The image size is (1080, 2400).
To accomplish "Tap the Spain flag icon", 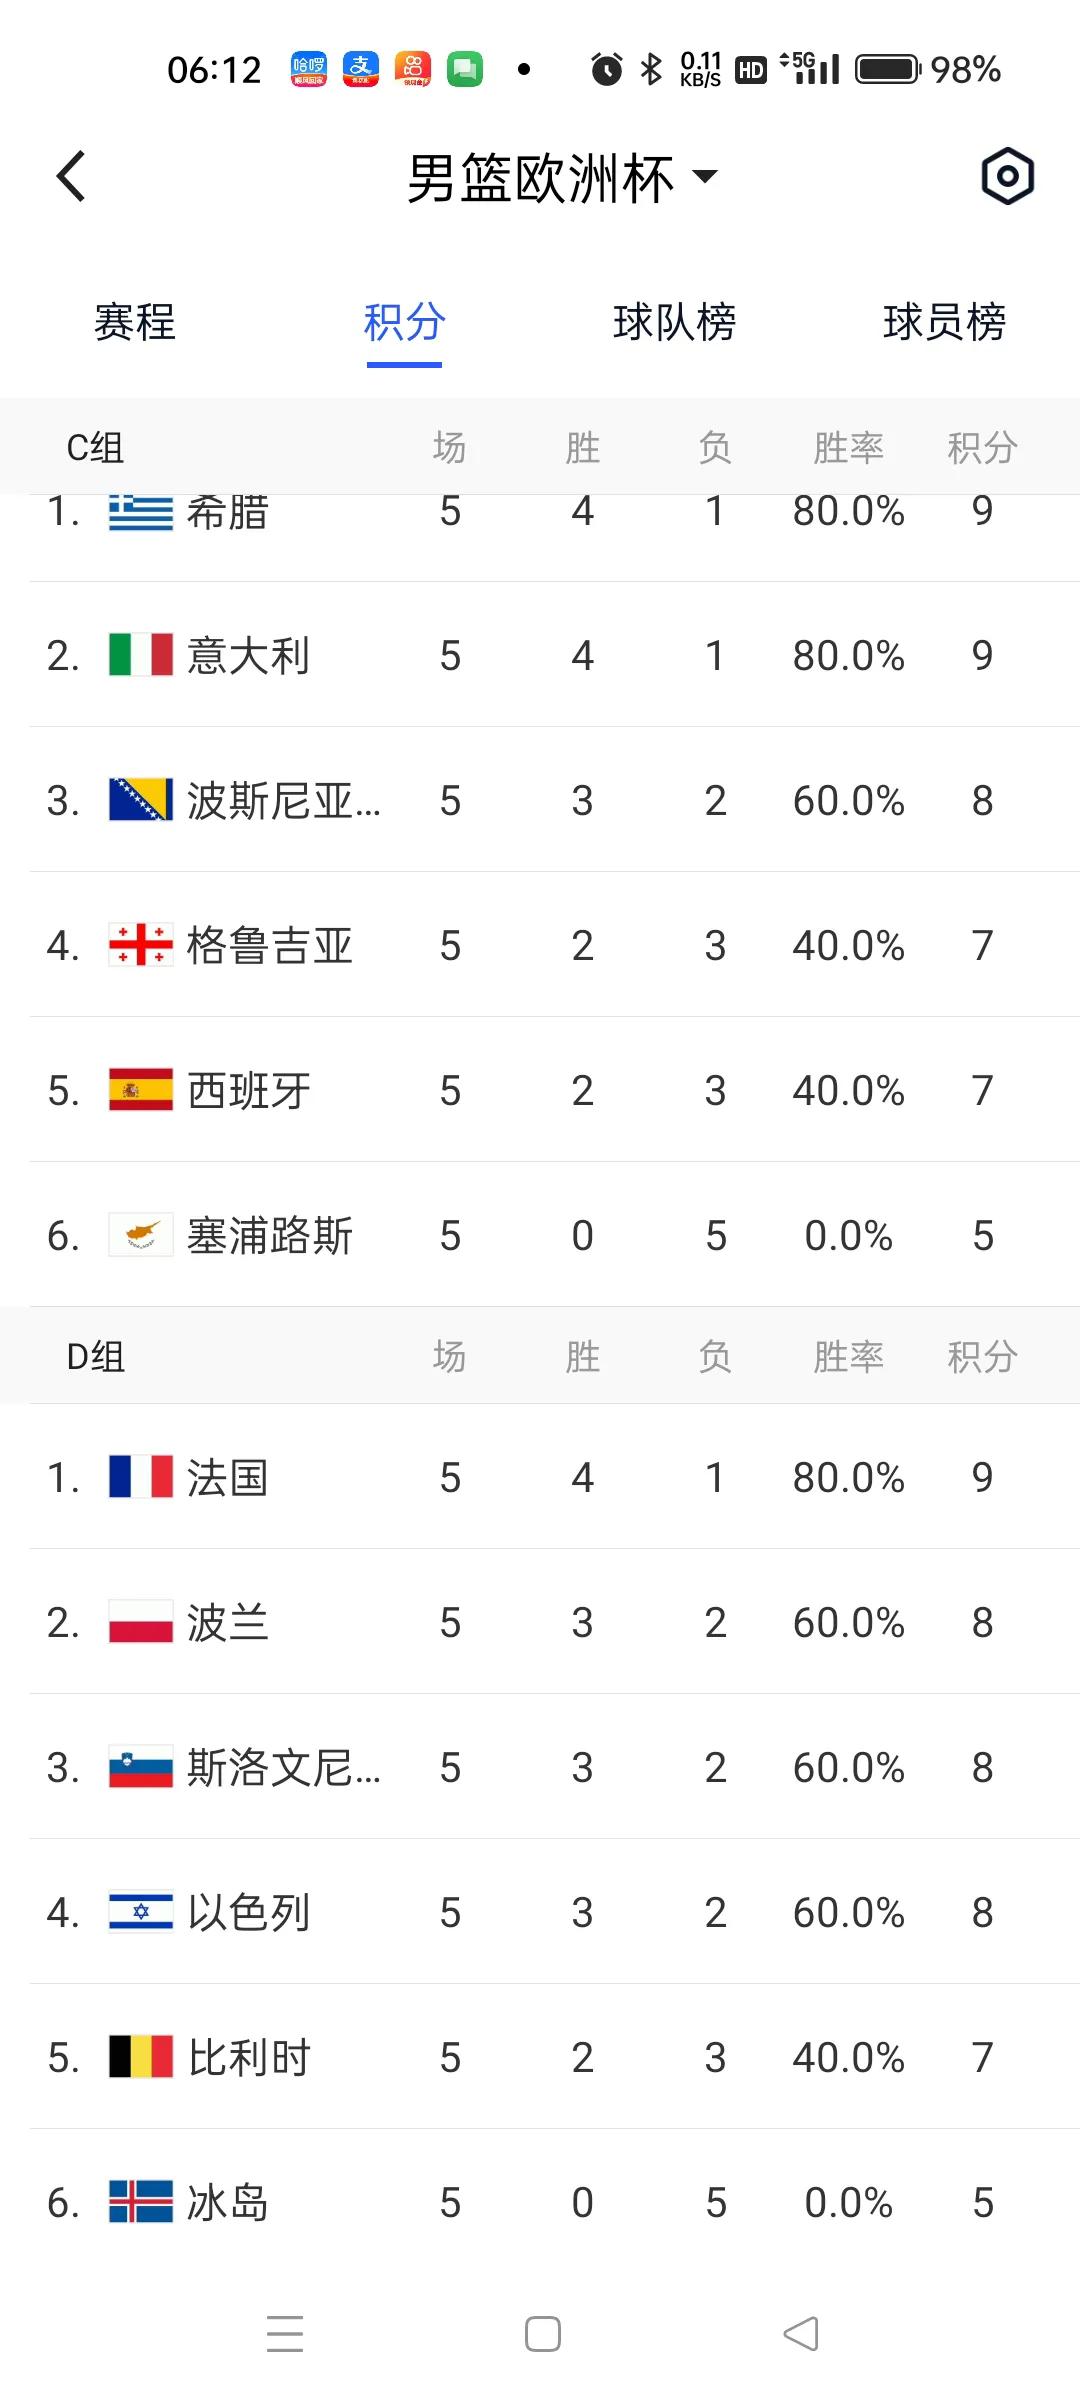I will pyautogui.click(x=141, y=1090).
